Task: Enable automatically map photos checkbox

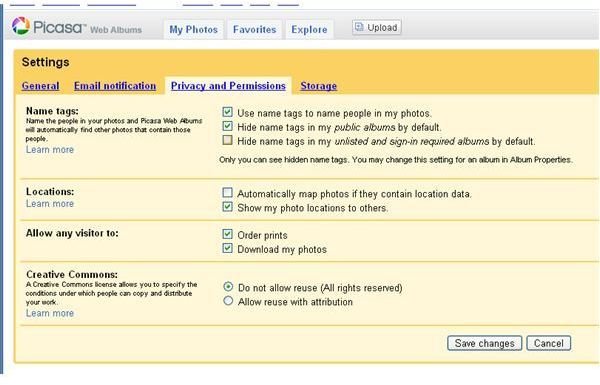Action: tap(227, 192)
